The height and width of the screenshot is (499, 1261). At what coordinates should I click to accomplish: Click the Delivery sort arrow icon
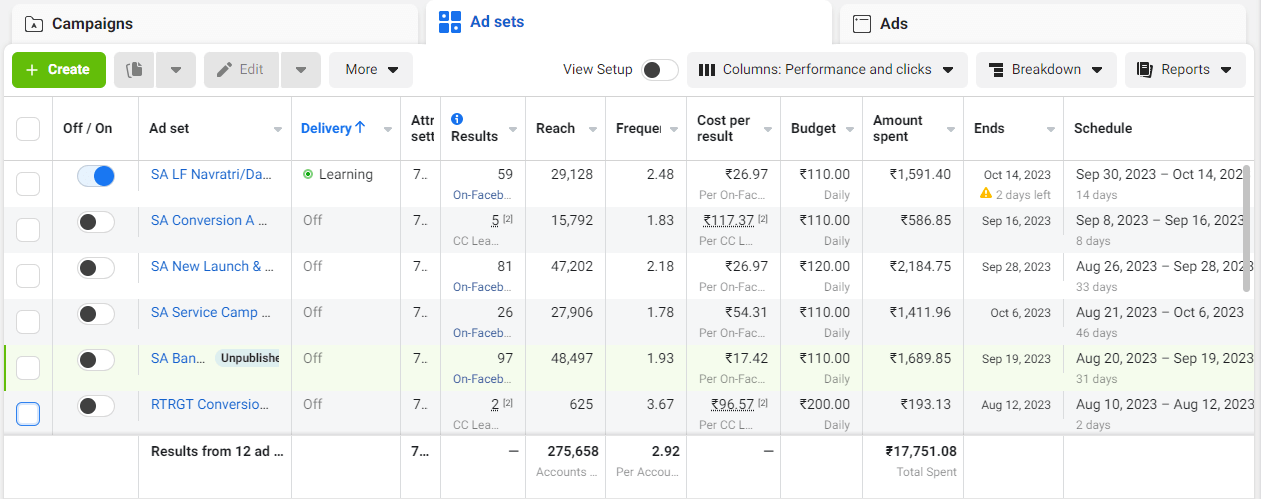click(x=360, y=128)
